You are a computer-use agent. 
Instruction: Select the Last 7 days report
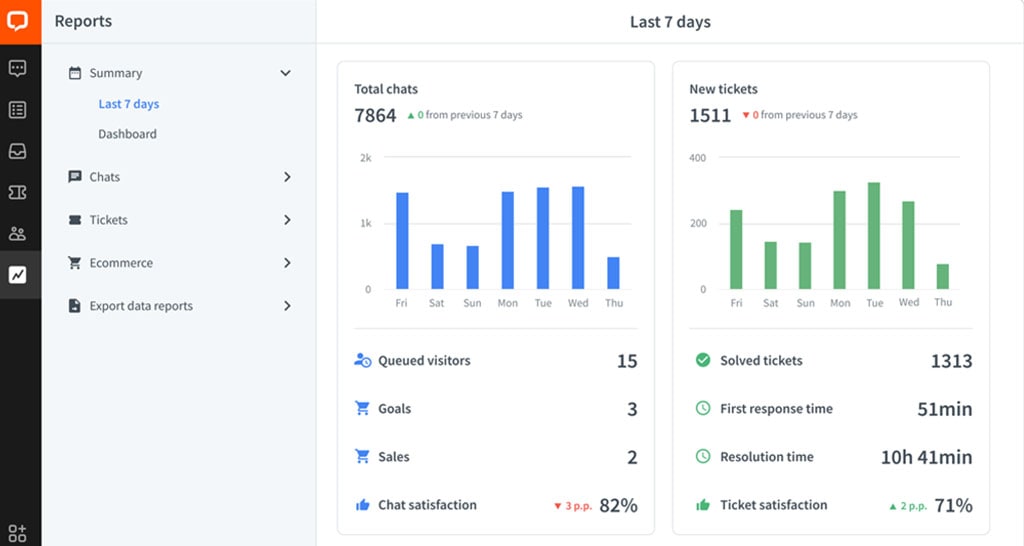[128, 104]
